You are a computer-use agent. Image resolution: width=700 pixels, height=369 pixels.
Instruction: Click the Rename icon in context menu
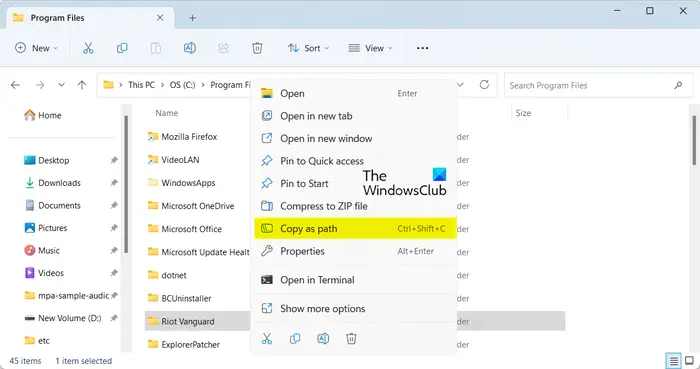click(x=323, y=339)
